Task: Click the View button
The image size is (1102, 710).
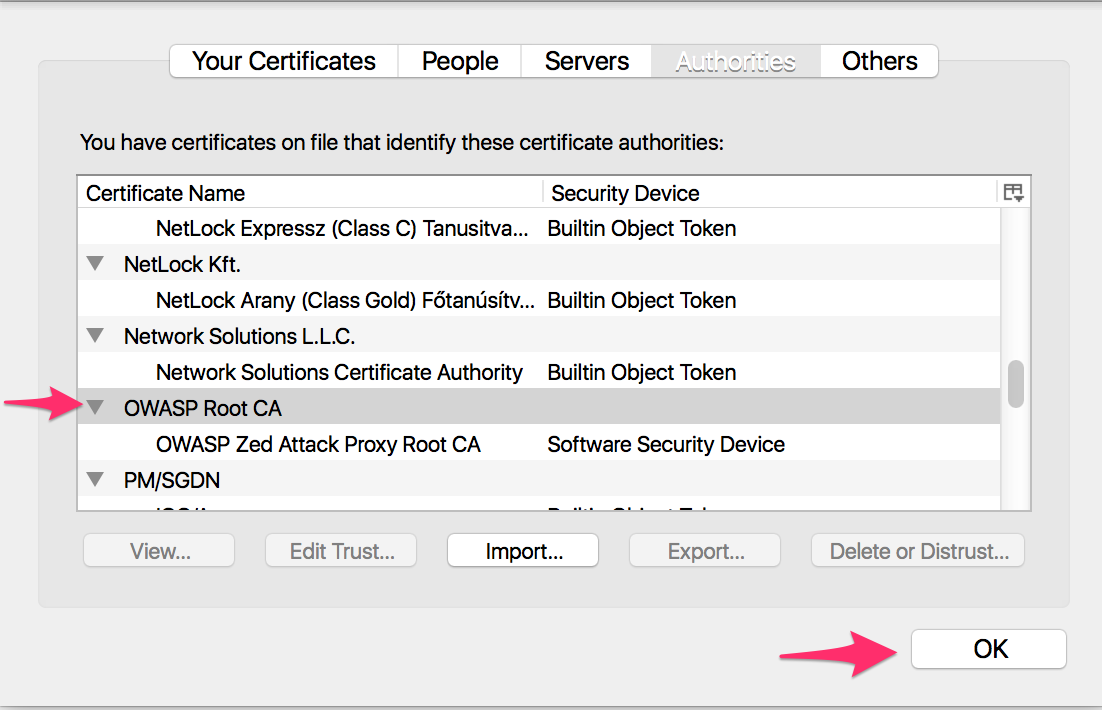Action: 158,550
